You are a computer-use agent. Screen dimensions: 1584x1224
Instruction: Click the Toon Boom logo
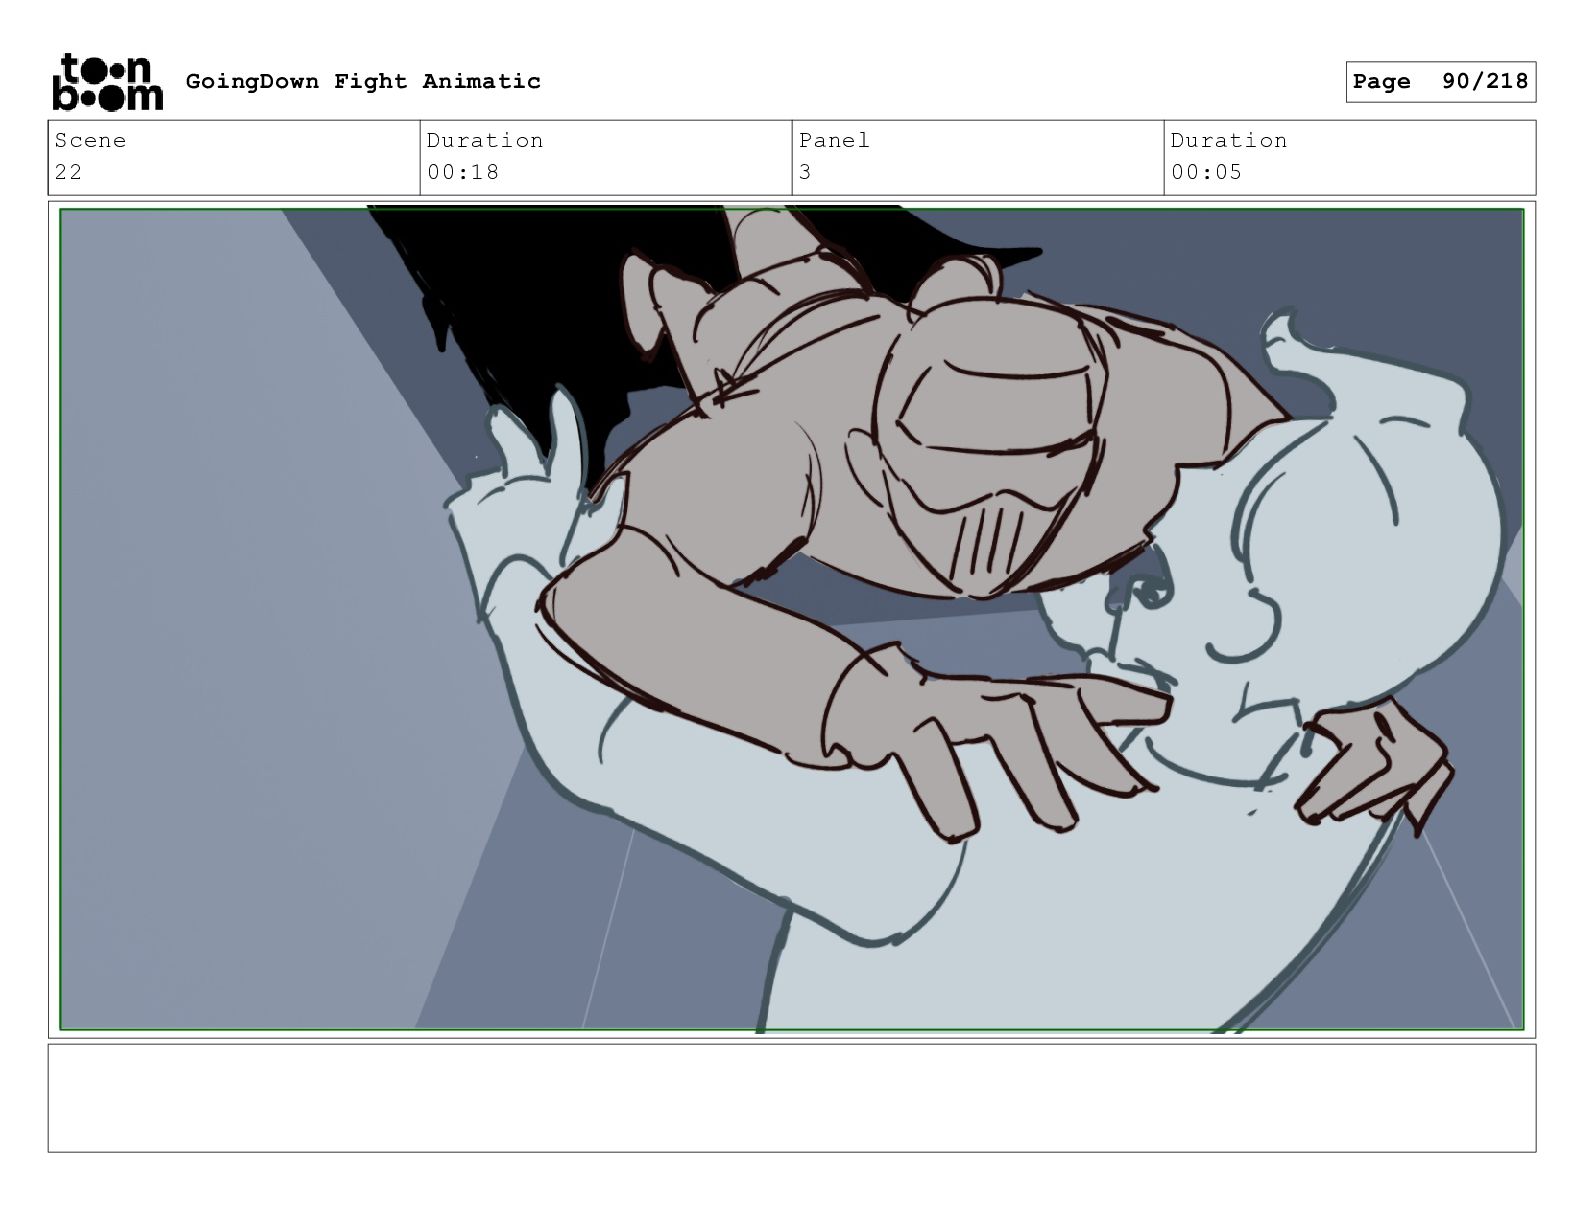tap(106, 82)
